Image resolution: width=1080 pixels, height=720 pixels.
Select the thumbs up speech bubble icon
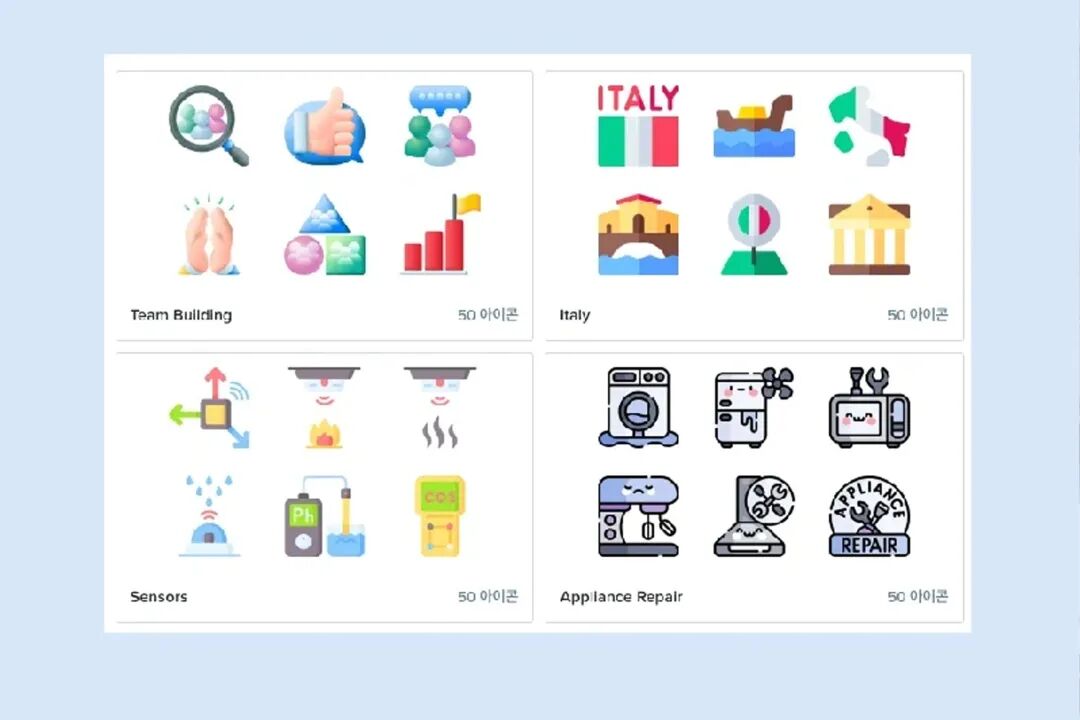tap(324, 125)
